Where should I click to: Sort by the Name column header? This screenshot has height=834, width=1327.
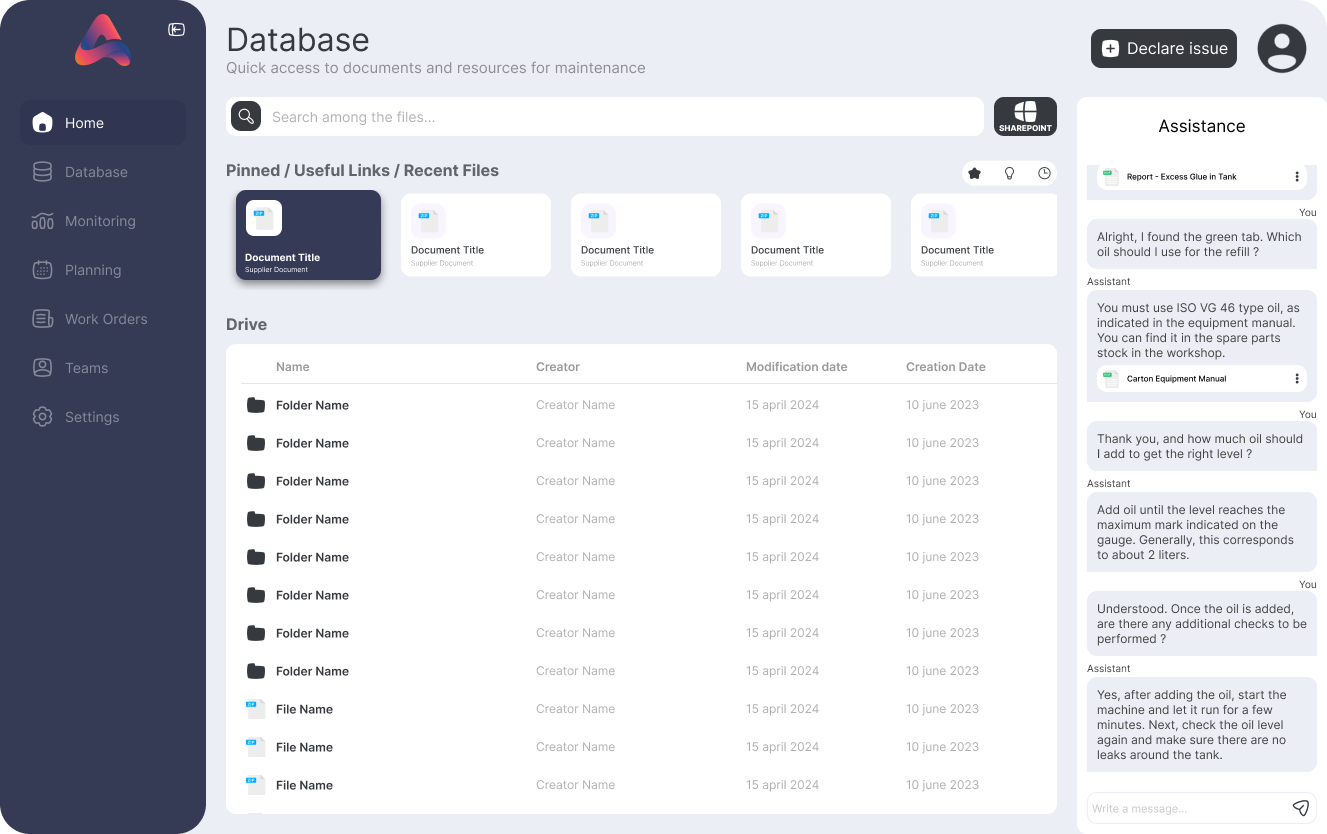(293, 367)
